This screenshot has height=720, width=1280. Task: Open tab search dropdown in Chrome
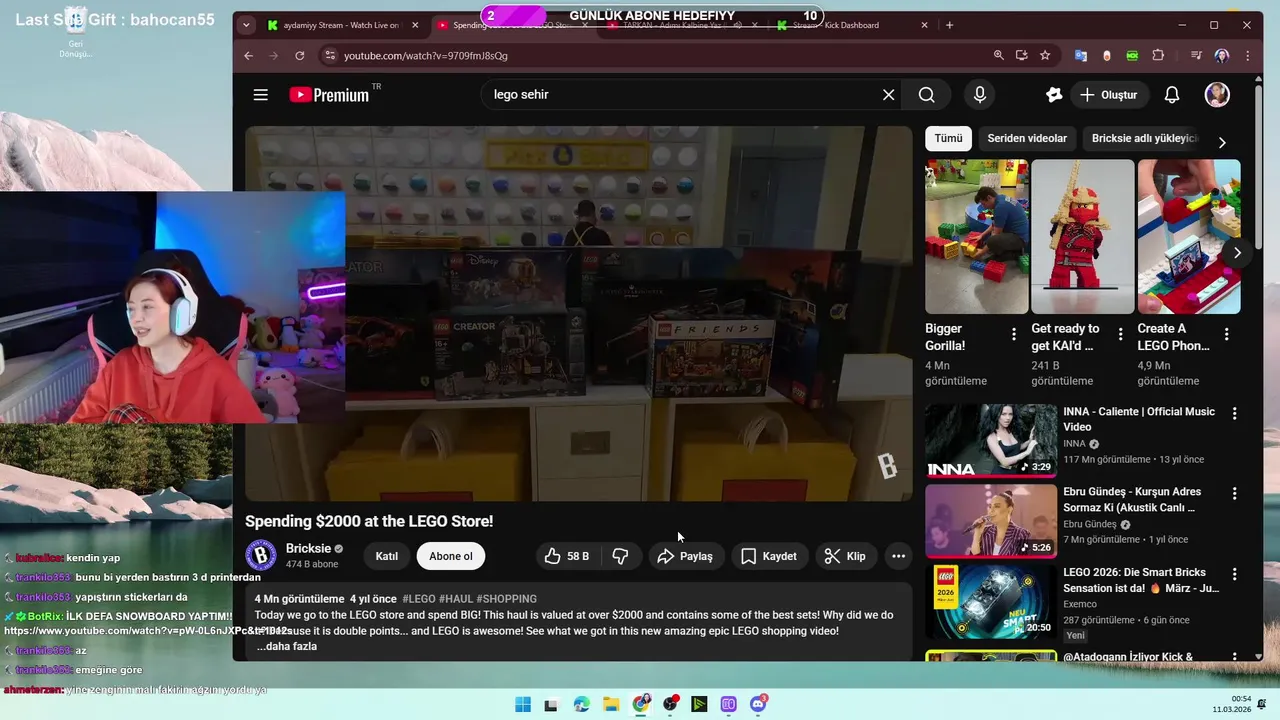[x=246, y=25]
